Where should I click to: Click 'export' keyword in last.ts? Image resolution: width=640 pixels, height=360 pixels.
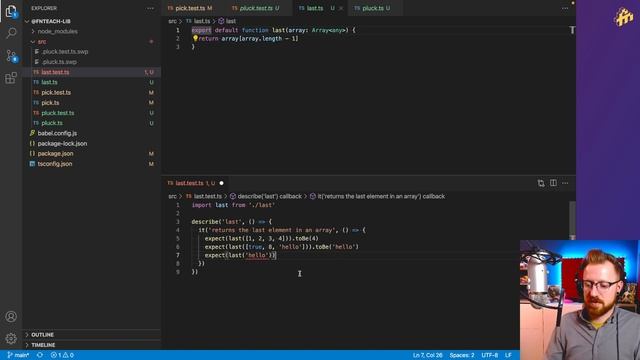(201, 30)
